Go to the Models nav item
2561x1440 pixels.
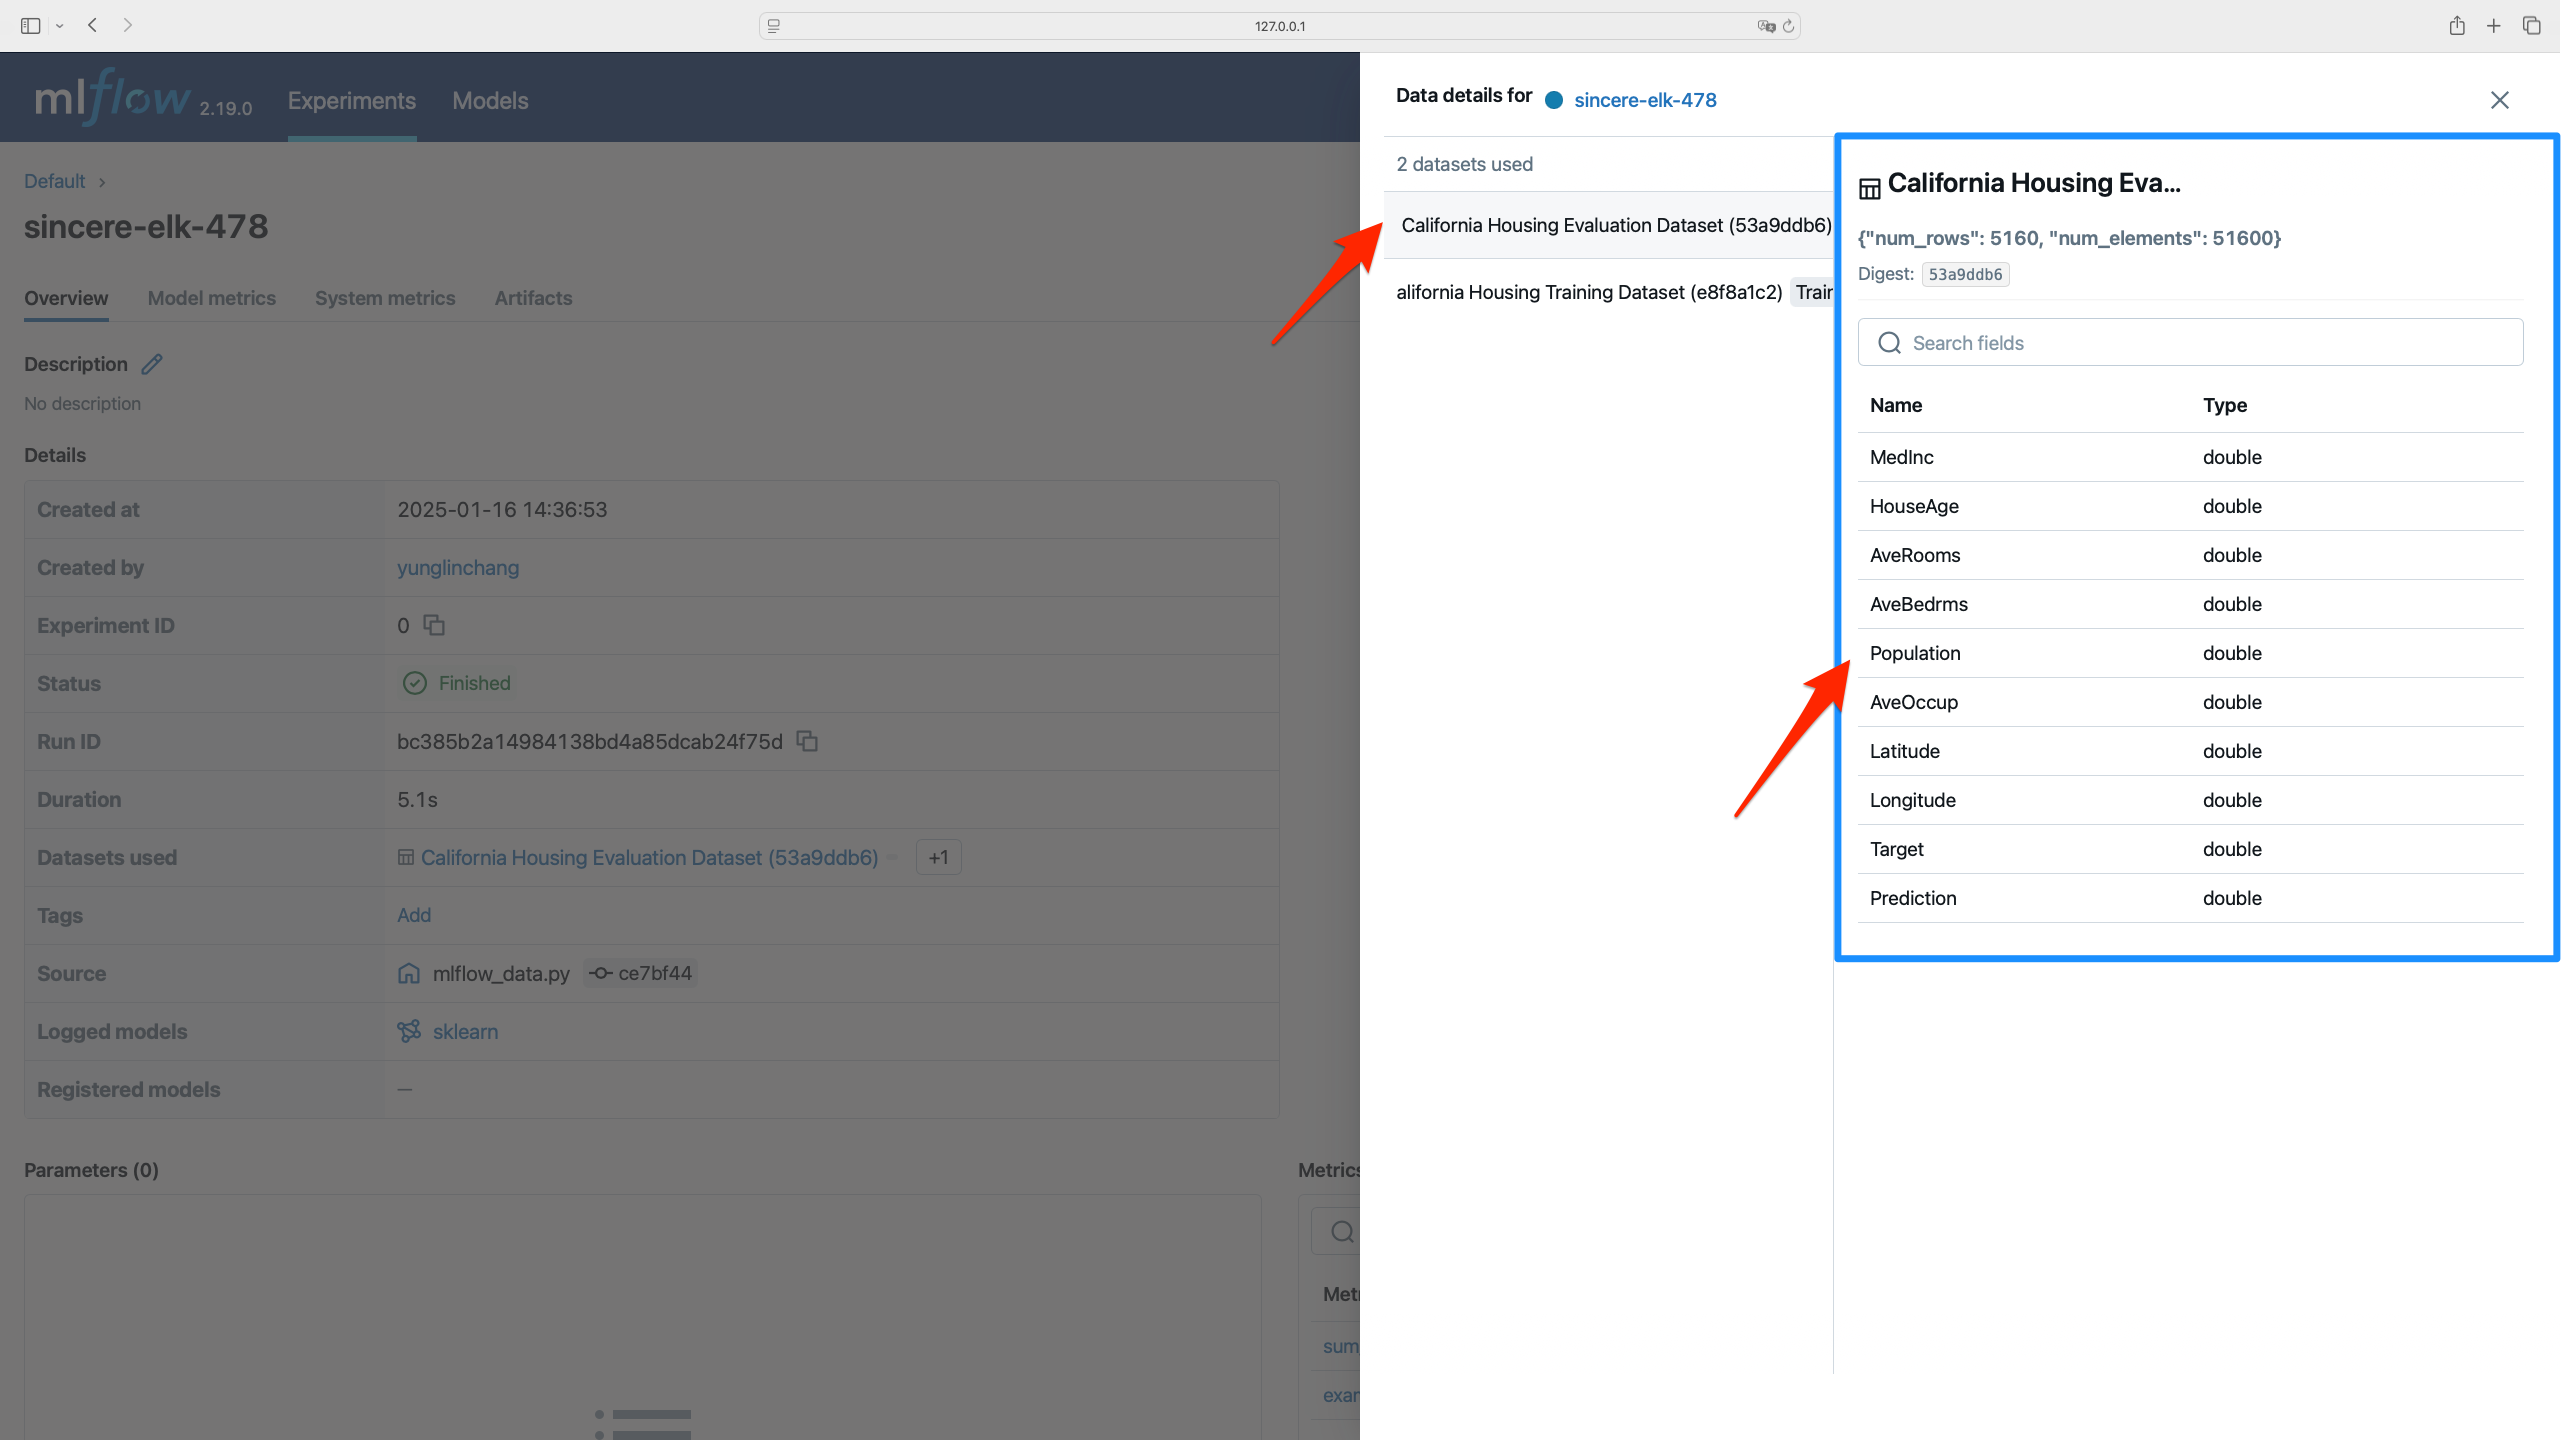[x=490, y=101]
